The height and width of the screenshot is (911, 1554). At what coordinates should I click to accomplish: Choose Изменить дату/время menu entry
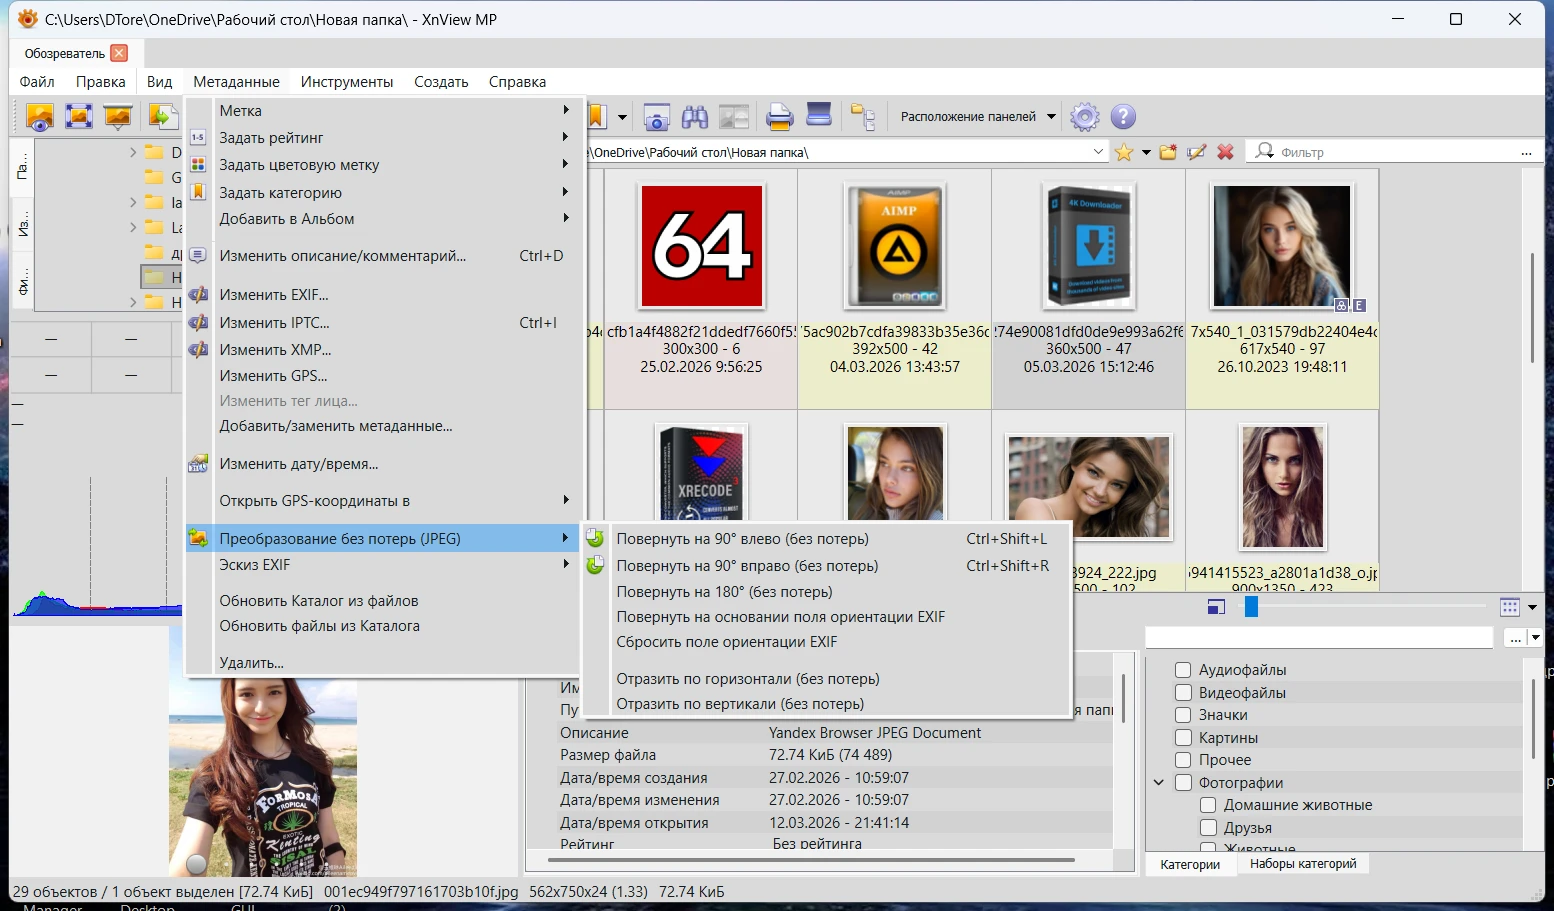point(298,464)
